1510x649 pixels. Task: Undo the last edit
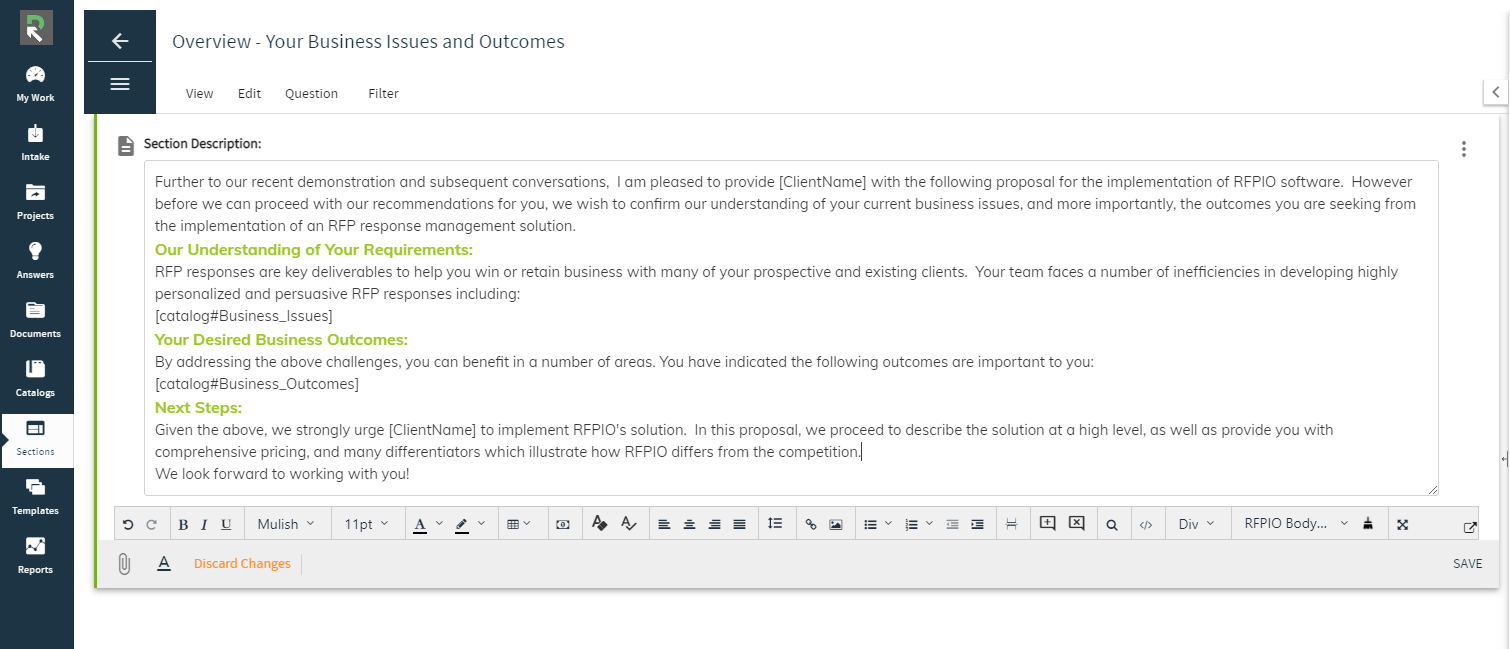pyautogui.click(x=128, y=524)
